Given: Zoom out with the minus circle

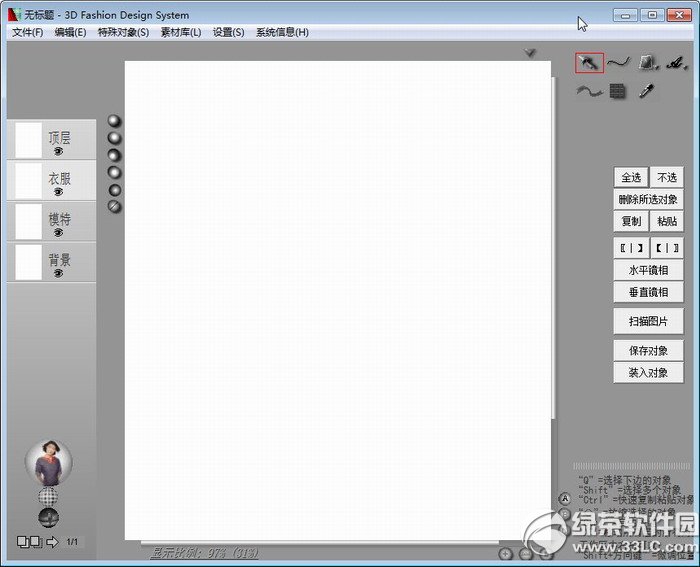Looking at the screenshot, I should coord(526,554).
